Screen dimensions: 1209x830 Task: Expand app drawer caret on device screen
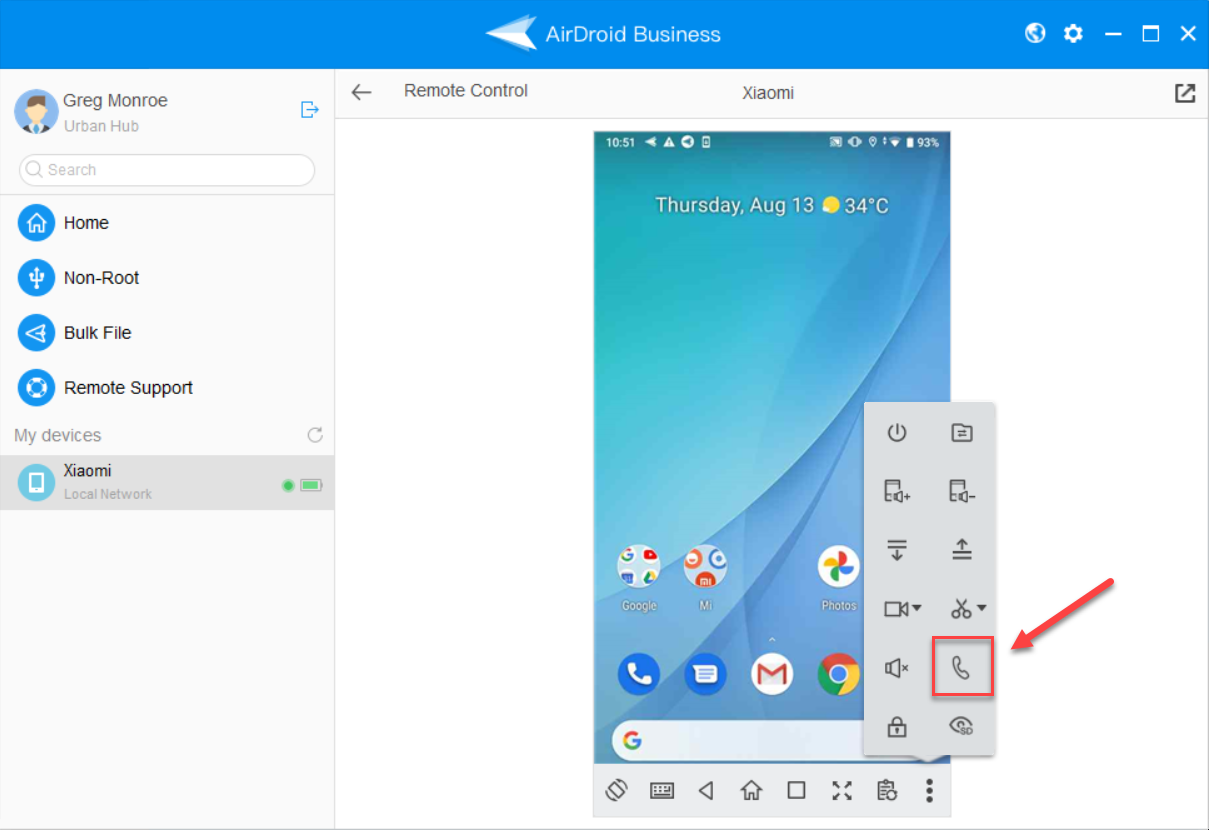(771, 640)
